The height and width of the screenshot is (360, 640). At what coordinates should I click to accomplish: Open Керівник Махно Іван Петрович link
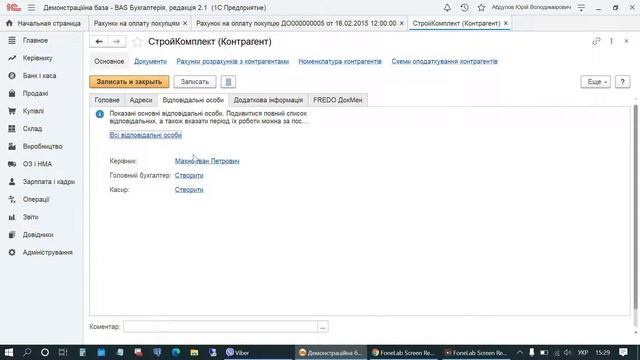point(207,161)
